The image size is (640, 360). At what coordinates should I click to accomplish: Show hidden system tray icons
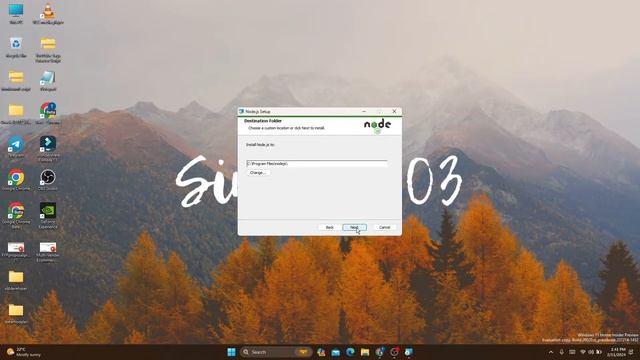551,352
